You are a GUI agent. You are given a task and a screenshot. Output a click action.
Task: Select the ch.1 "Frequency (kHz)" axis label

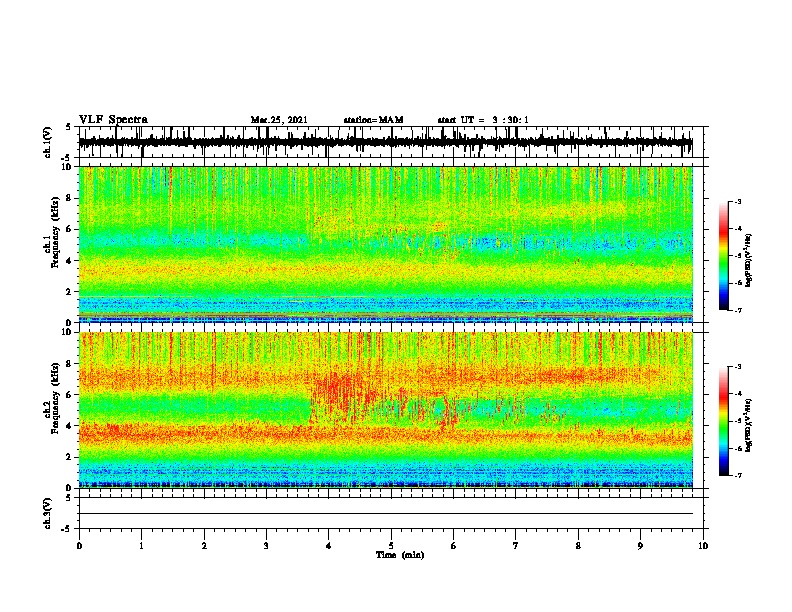tap(55, 233)
